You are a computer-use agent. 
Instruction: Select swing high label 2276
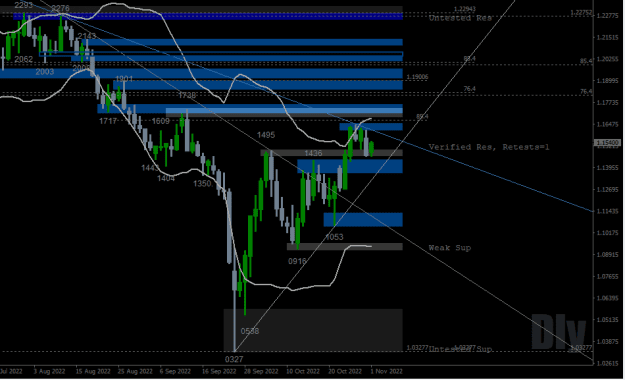click(x=61, y=8)
